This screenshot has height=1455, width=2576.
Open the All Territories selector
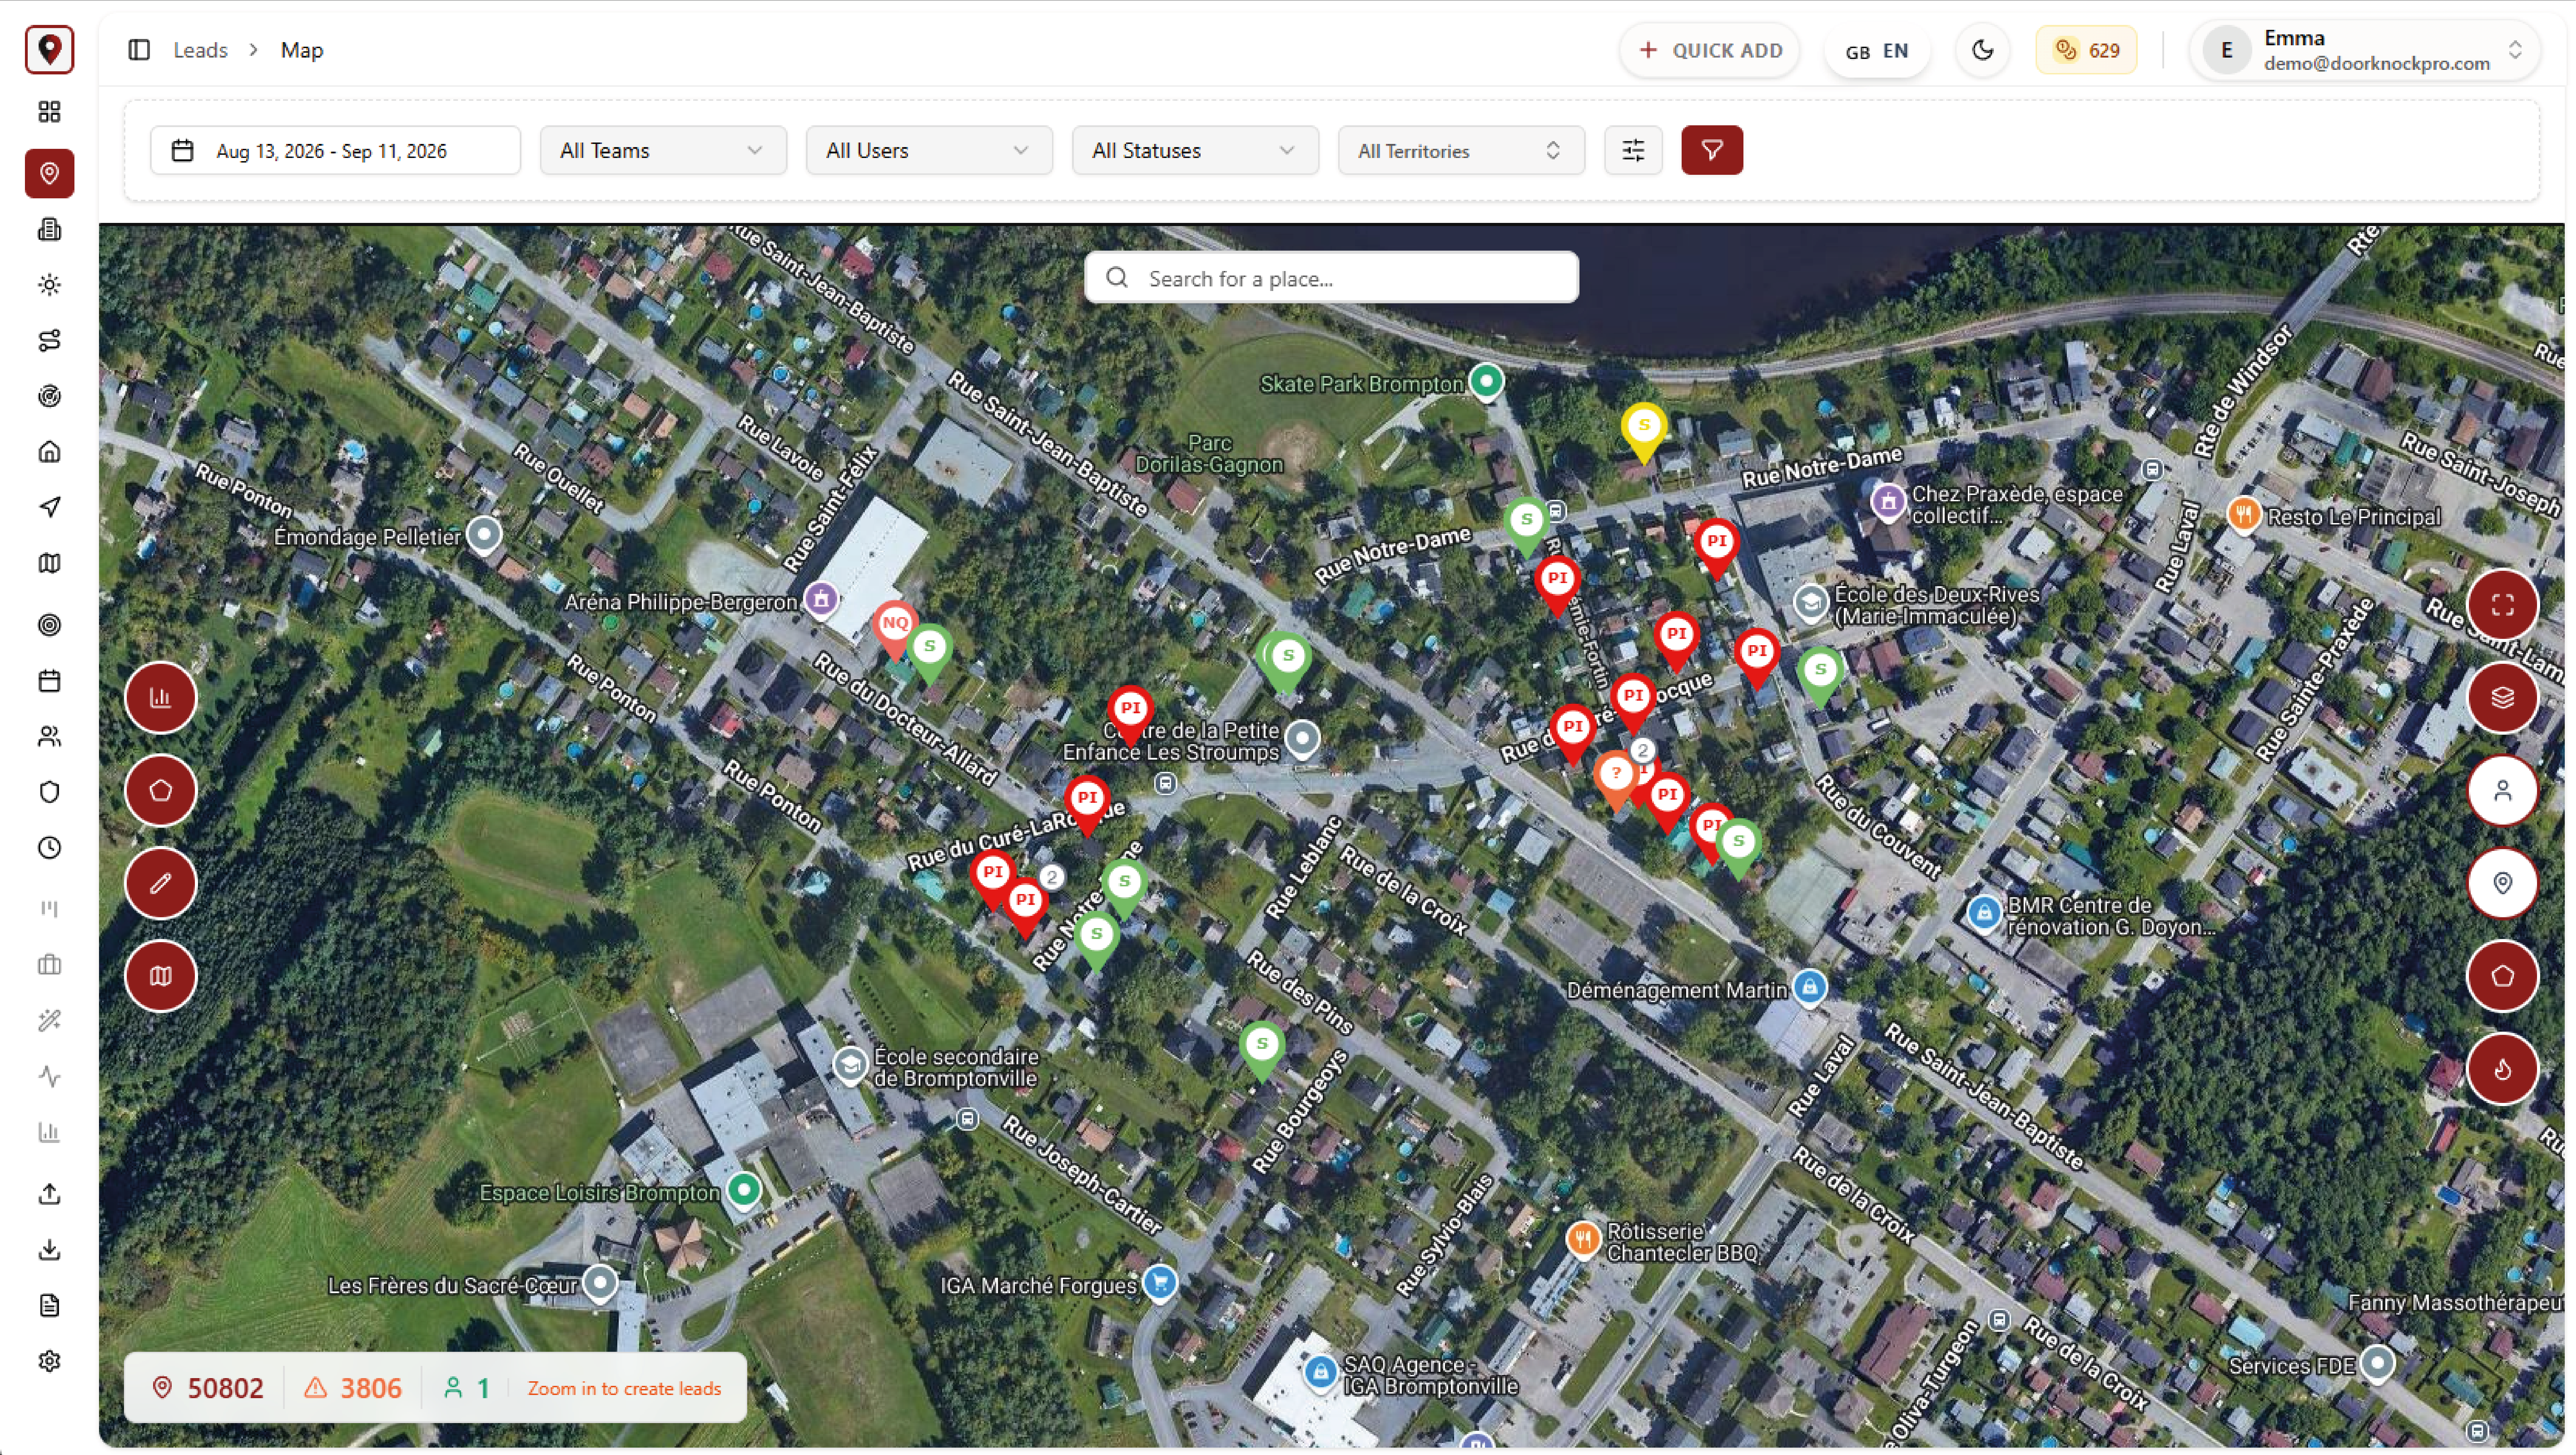tap(1461, 150)
